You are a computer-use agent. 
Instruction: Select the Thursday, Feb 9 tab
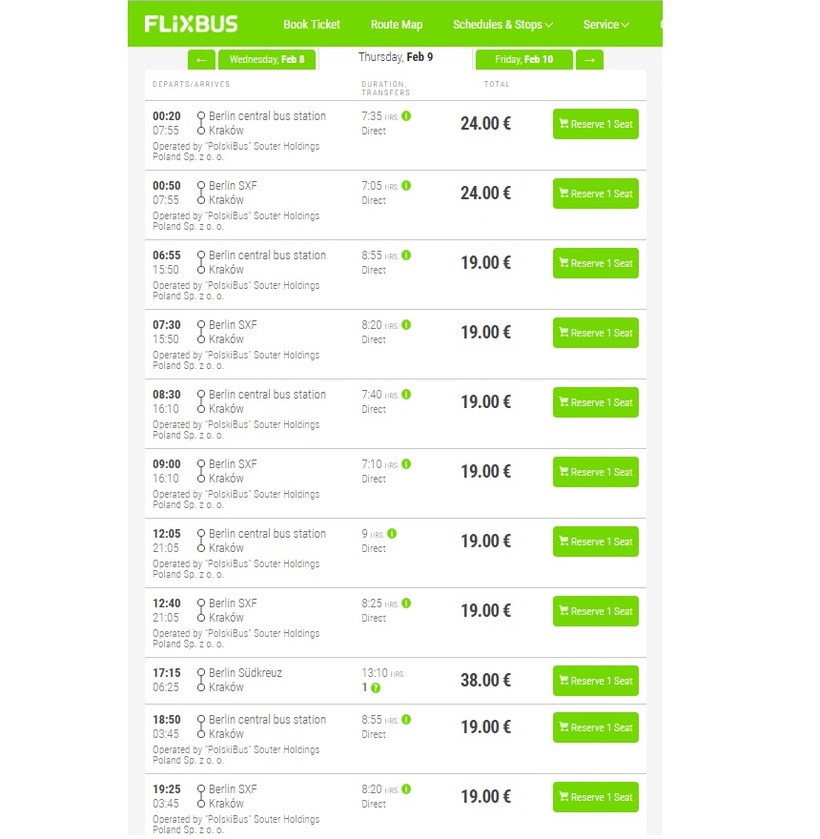coord(396,57)
